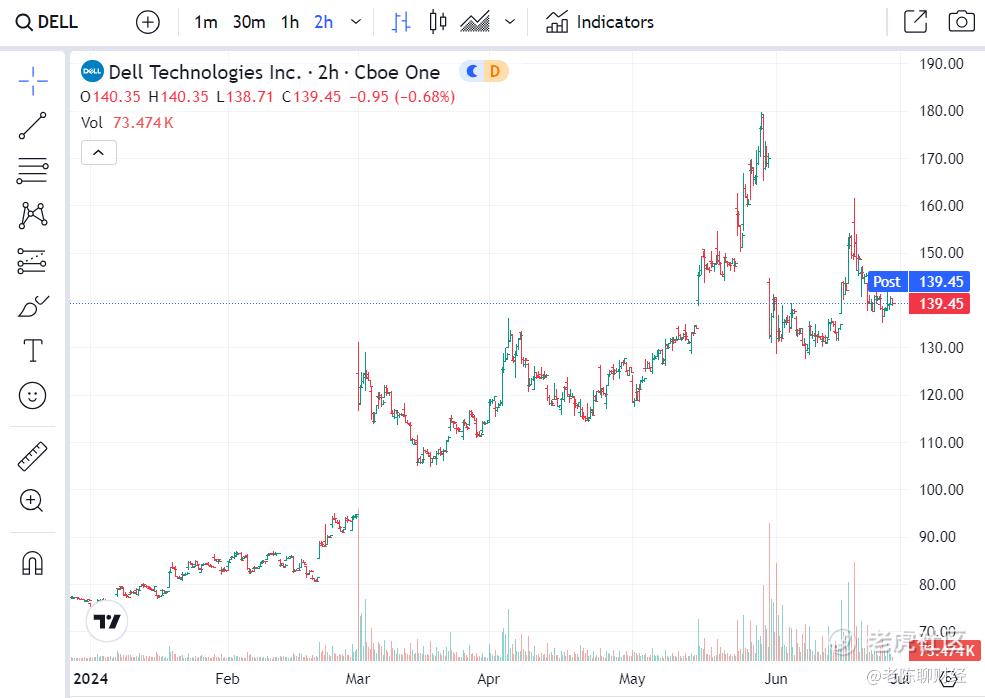Toggle extended hours moon indicator
Screen dimensions: 985x698
[x=472, y=72]
